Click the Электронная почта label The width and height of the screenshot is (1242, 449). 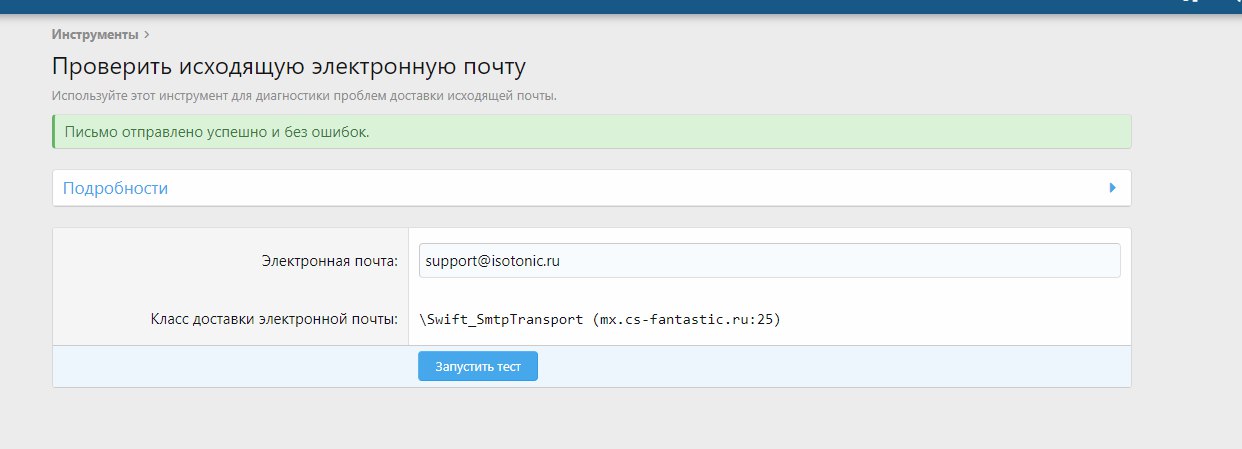pos(330,261)
